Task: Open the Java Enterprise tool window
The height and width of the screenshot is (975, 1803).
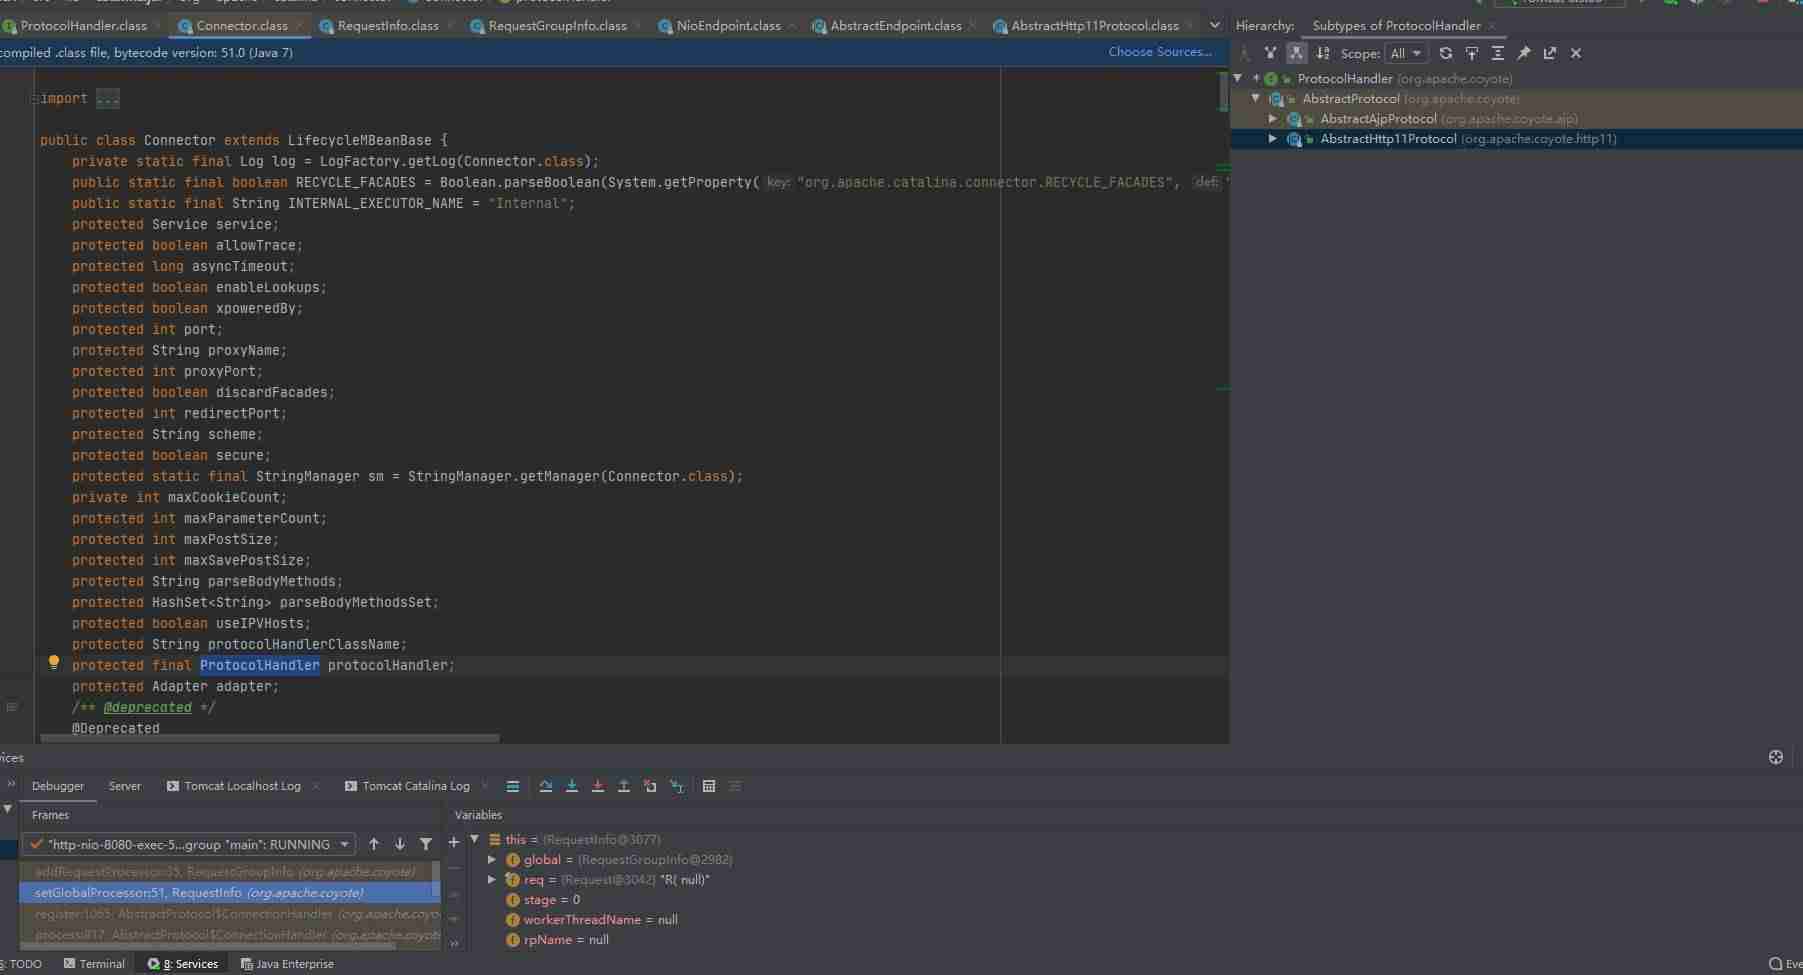Action: click(287, 964)
